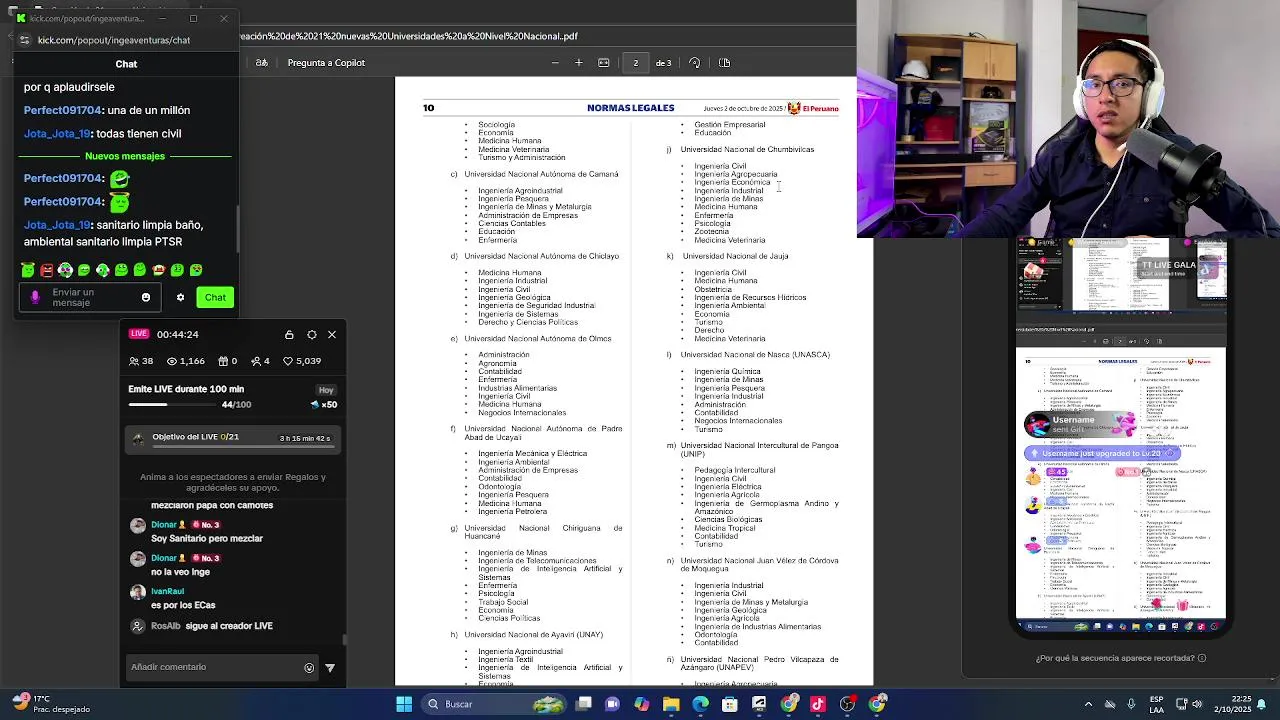Click 'Pregunta a Copilot' in PDF toolbar

pos(326,63)
